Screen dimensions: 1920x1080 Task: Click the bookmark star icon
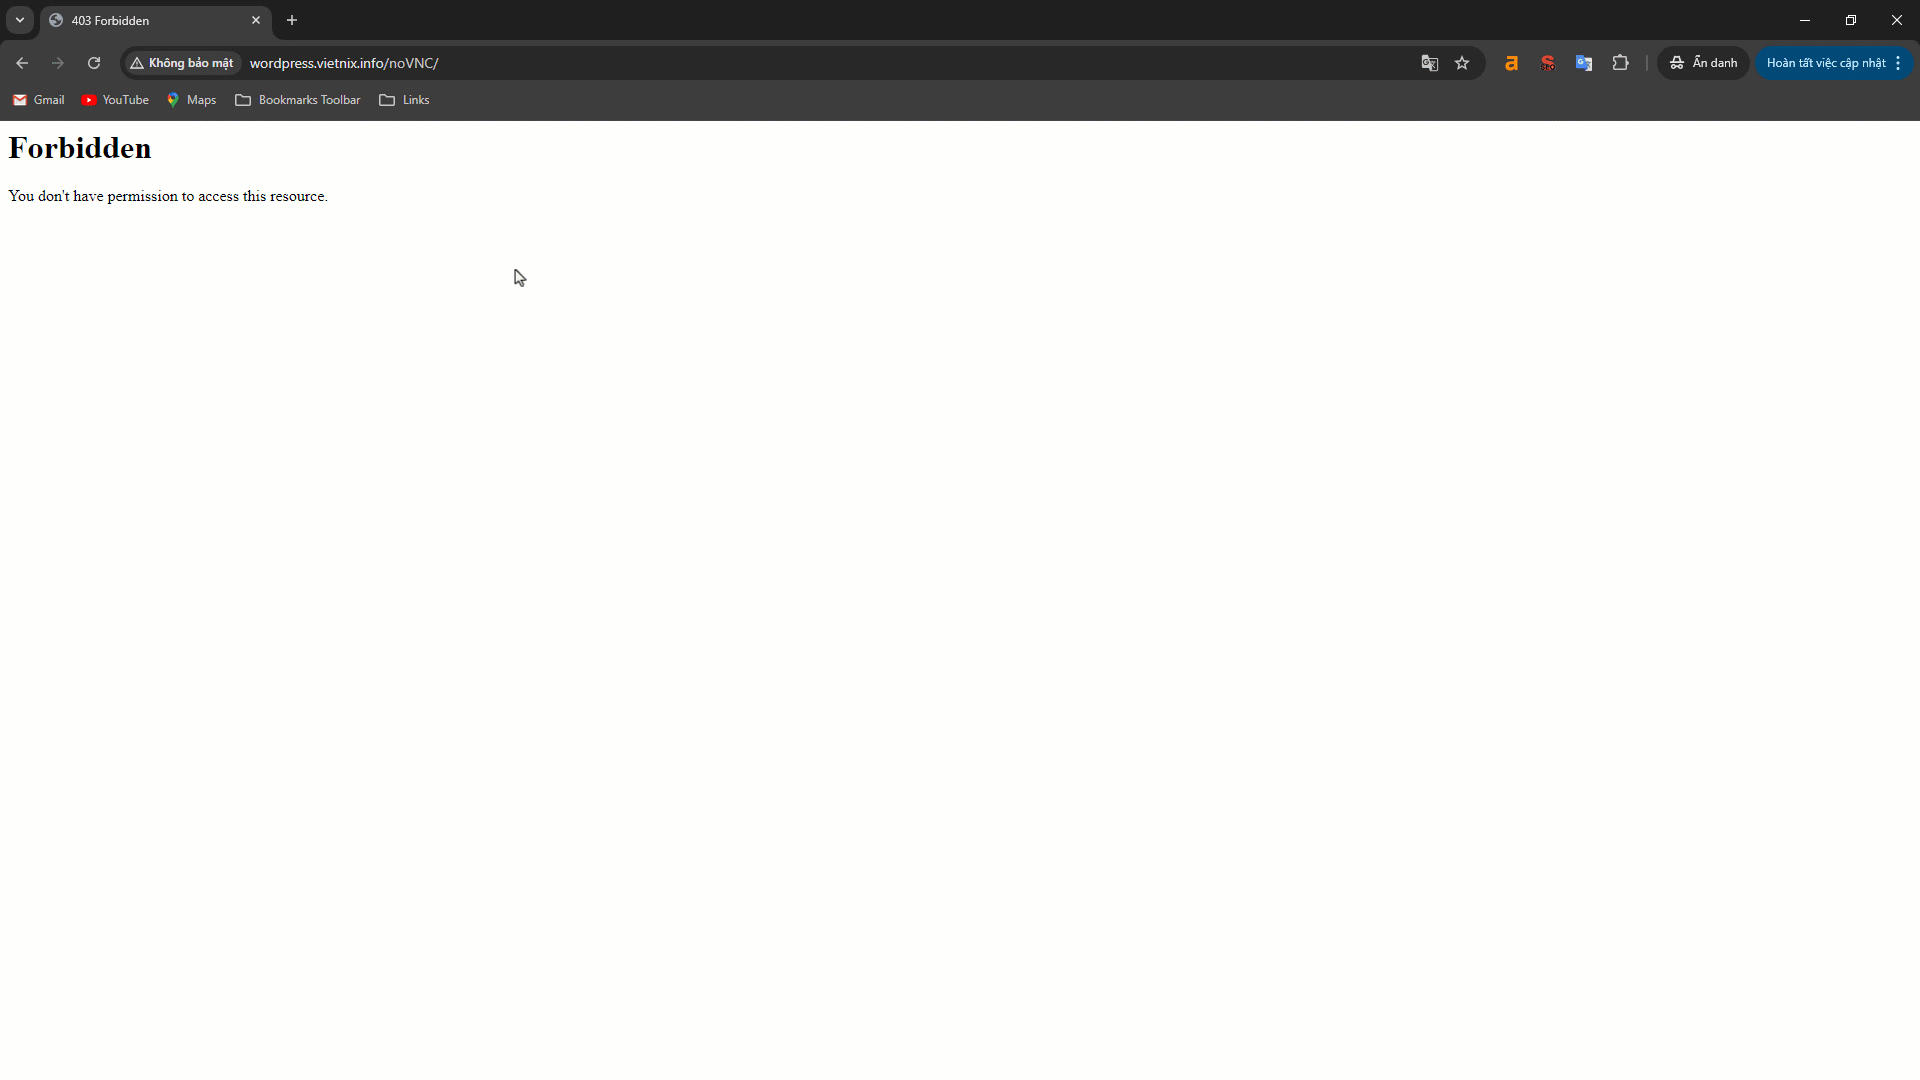(x=1461, y=62)
